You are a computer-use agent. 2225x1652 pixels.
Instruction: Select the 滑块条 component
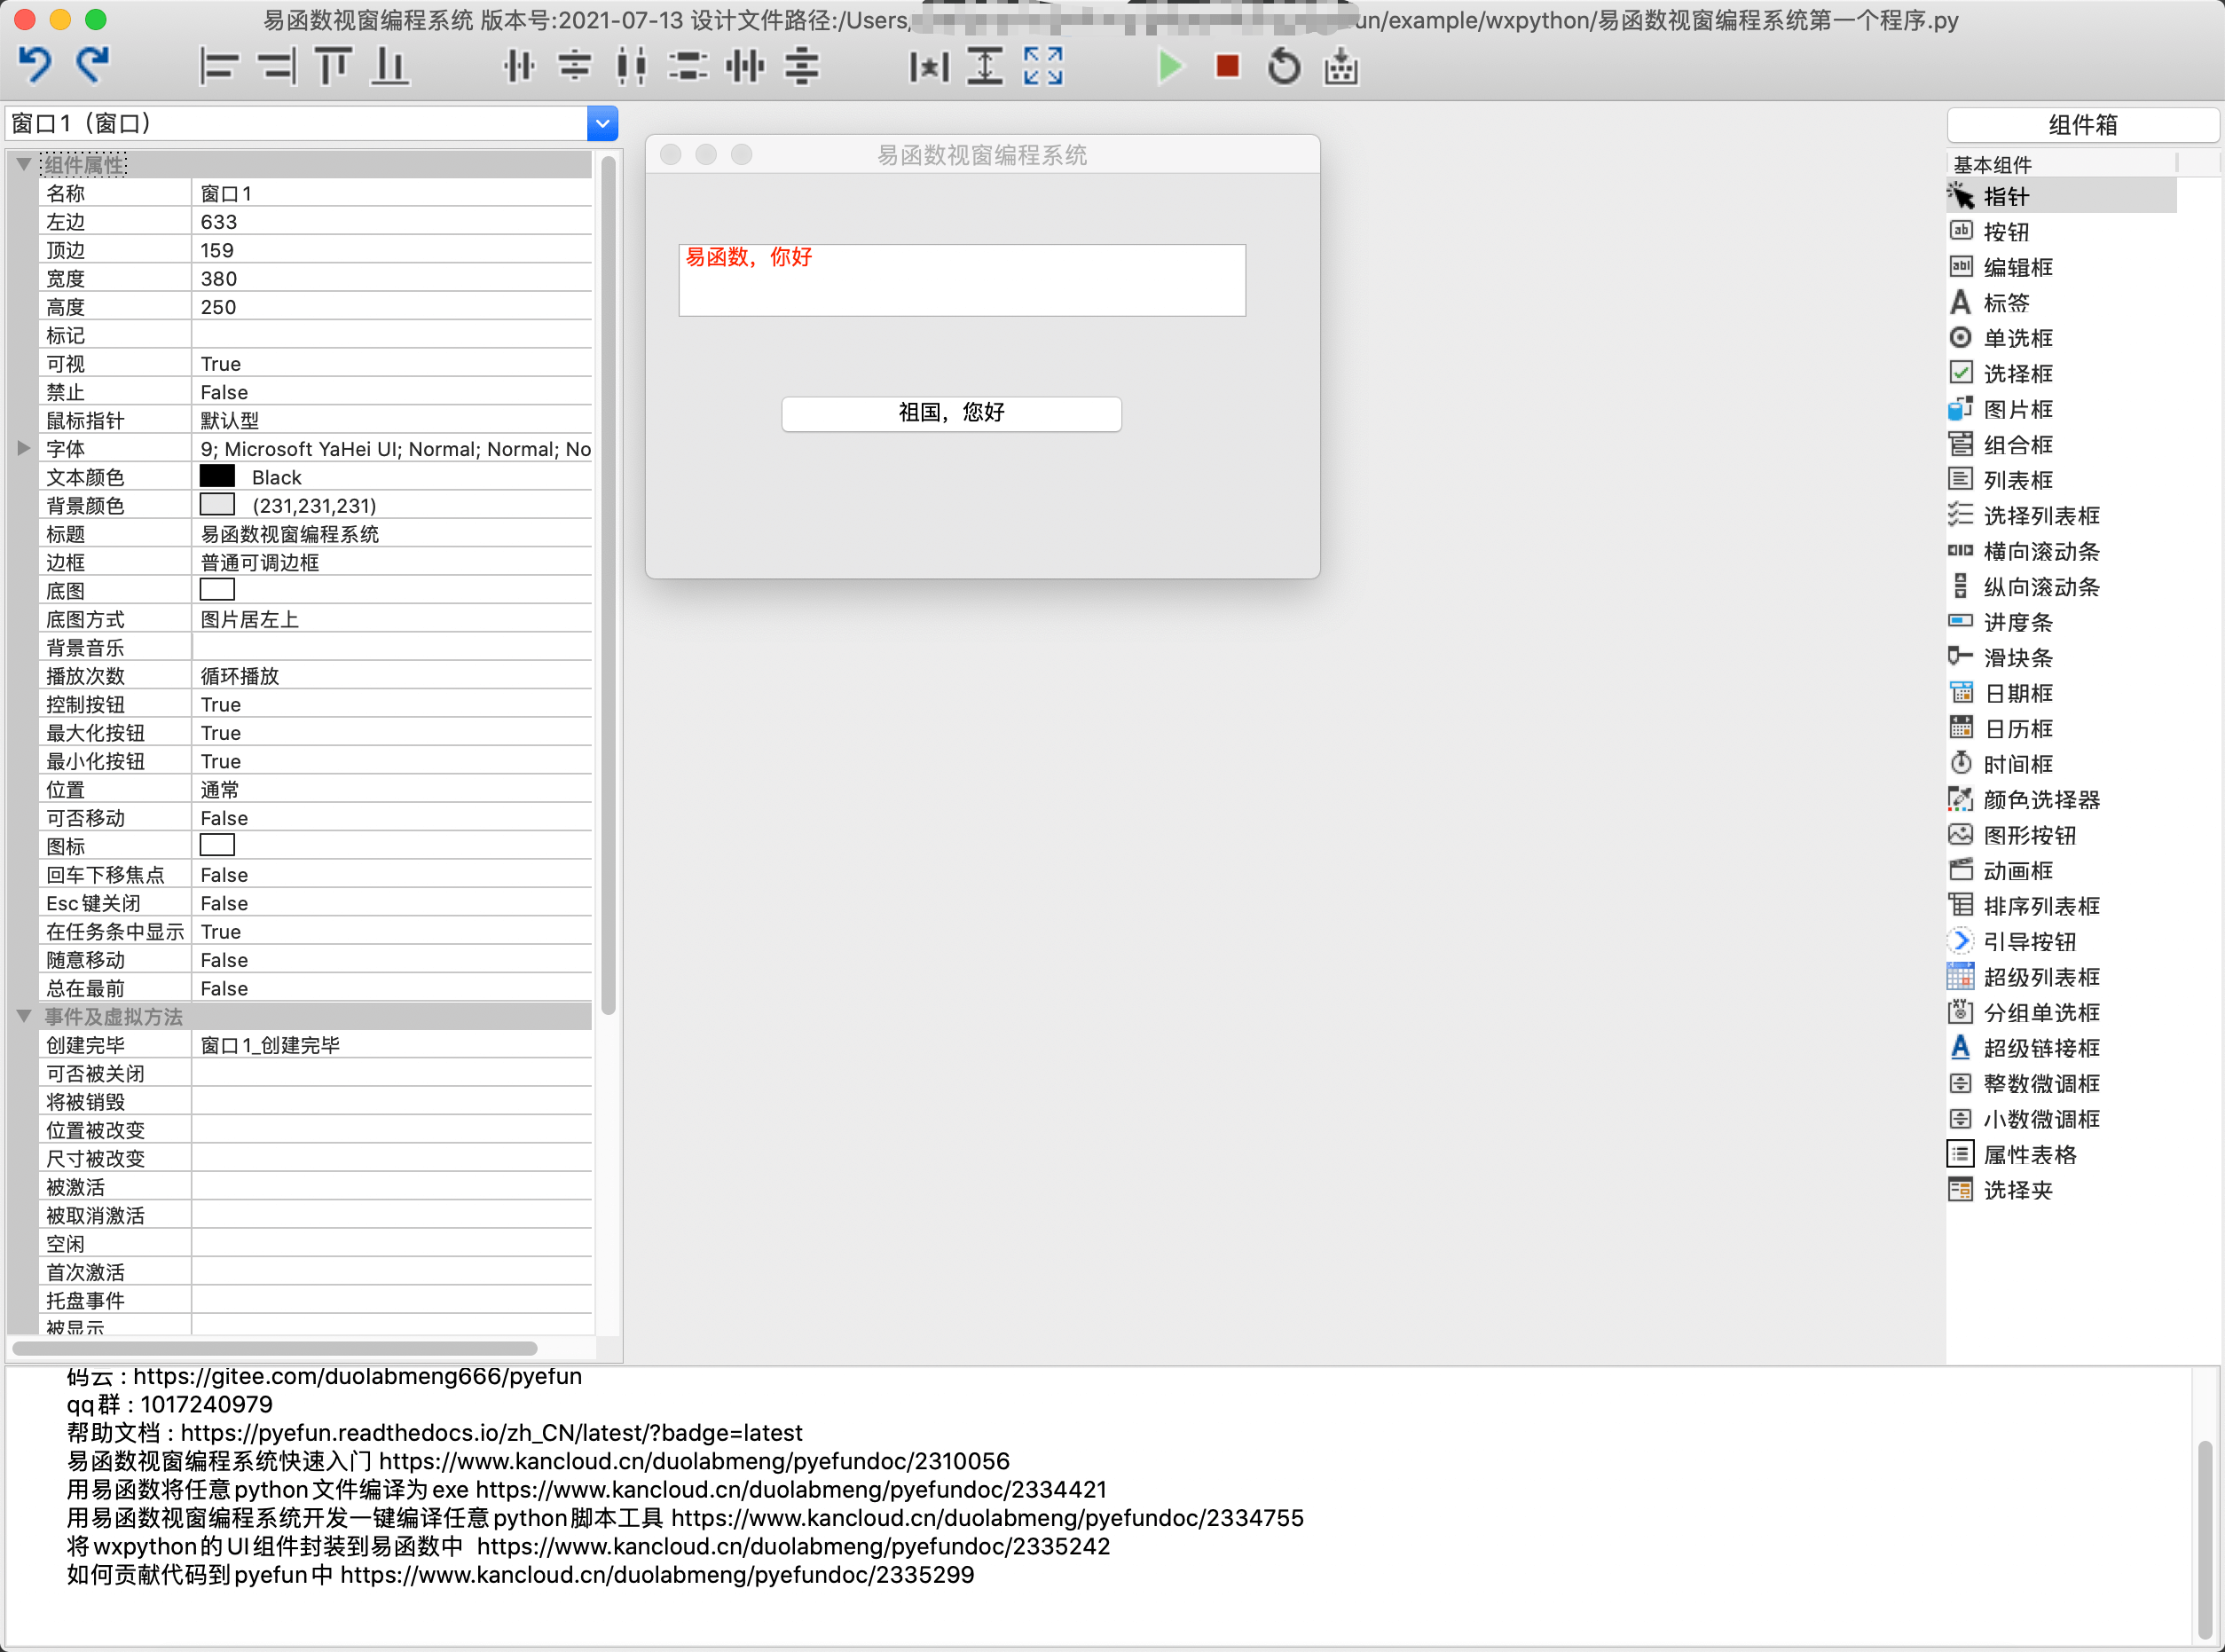point(2061,658)
